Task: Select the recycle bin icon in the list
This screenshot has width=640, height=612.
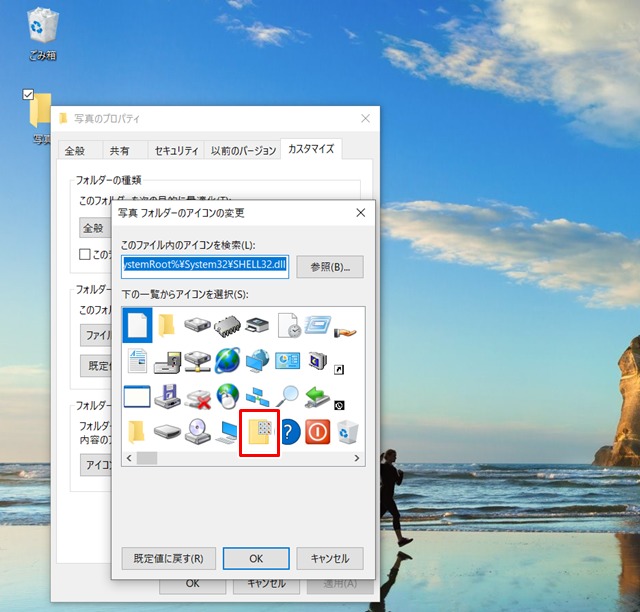Action: point(348,432)
